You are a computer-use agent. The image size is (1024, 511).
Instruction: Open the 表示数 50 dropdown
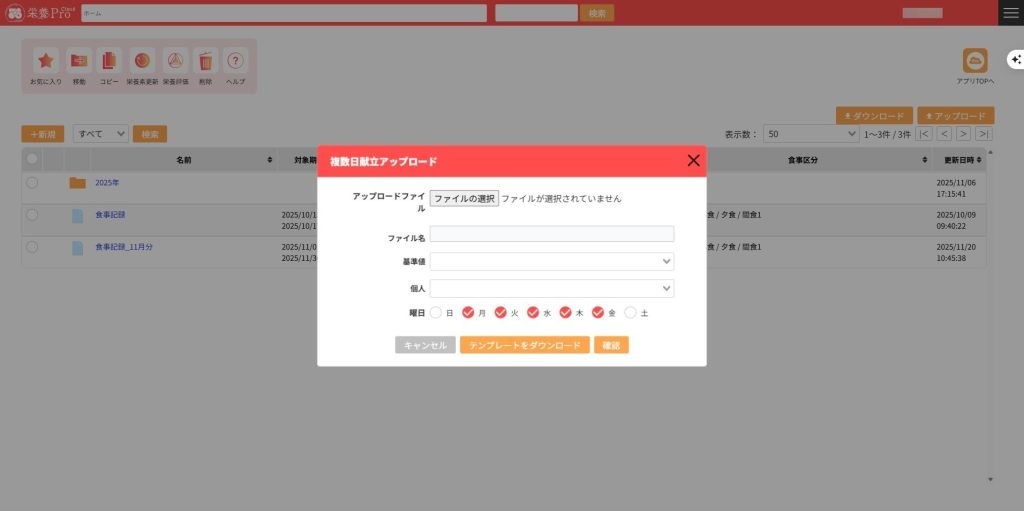pyautogui.click(x=810, y=134)
